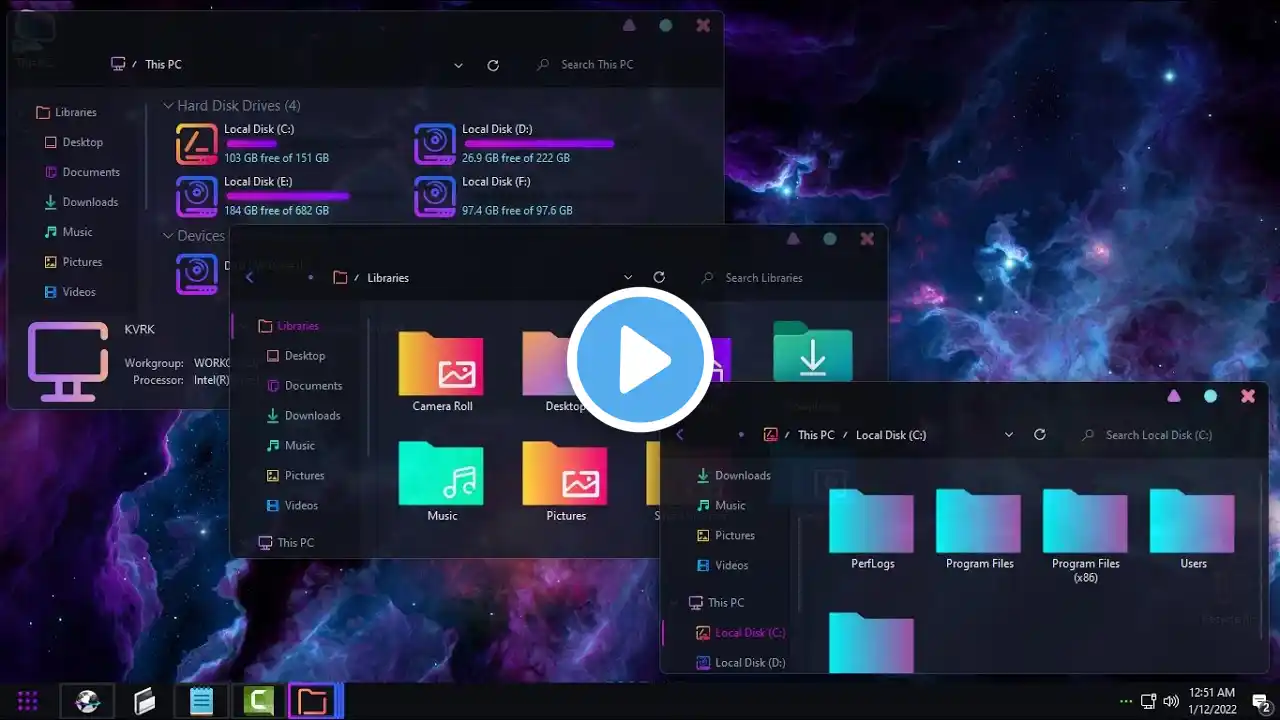Select the Local Disk (C:) drive icon in This PC

click(x=197, y=144)
